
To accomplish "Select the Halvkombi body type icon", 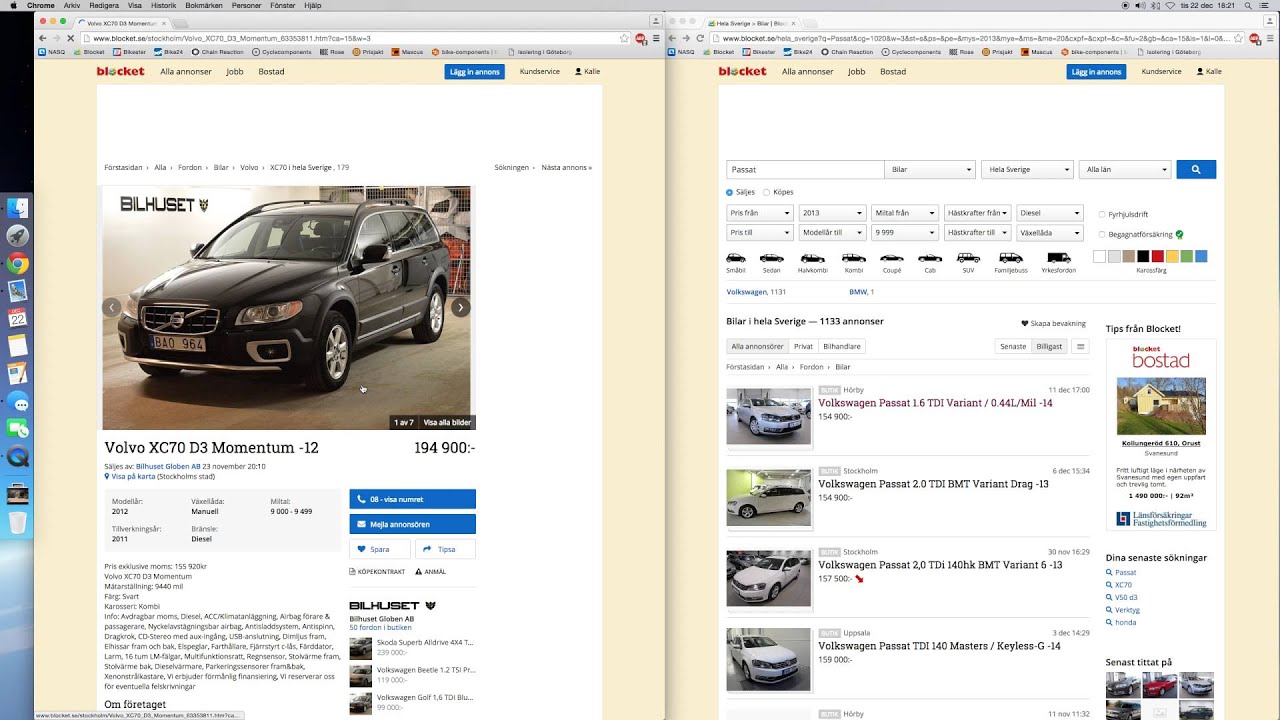I will pos(812,258).
